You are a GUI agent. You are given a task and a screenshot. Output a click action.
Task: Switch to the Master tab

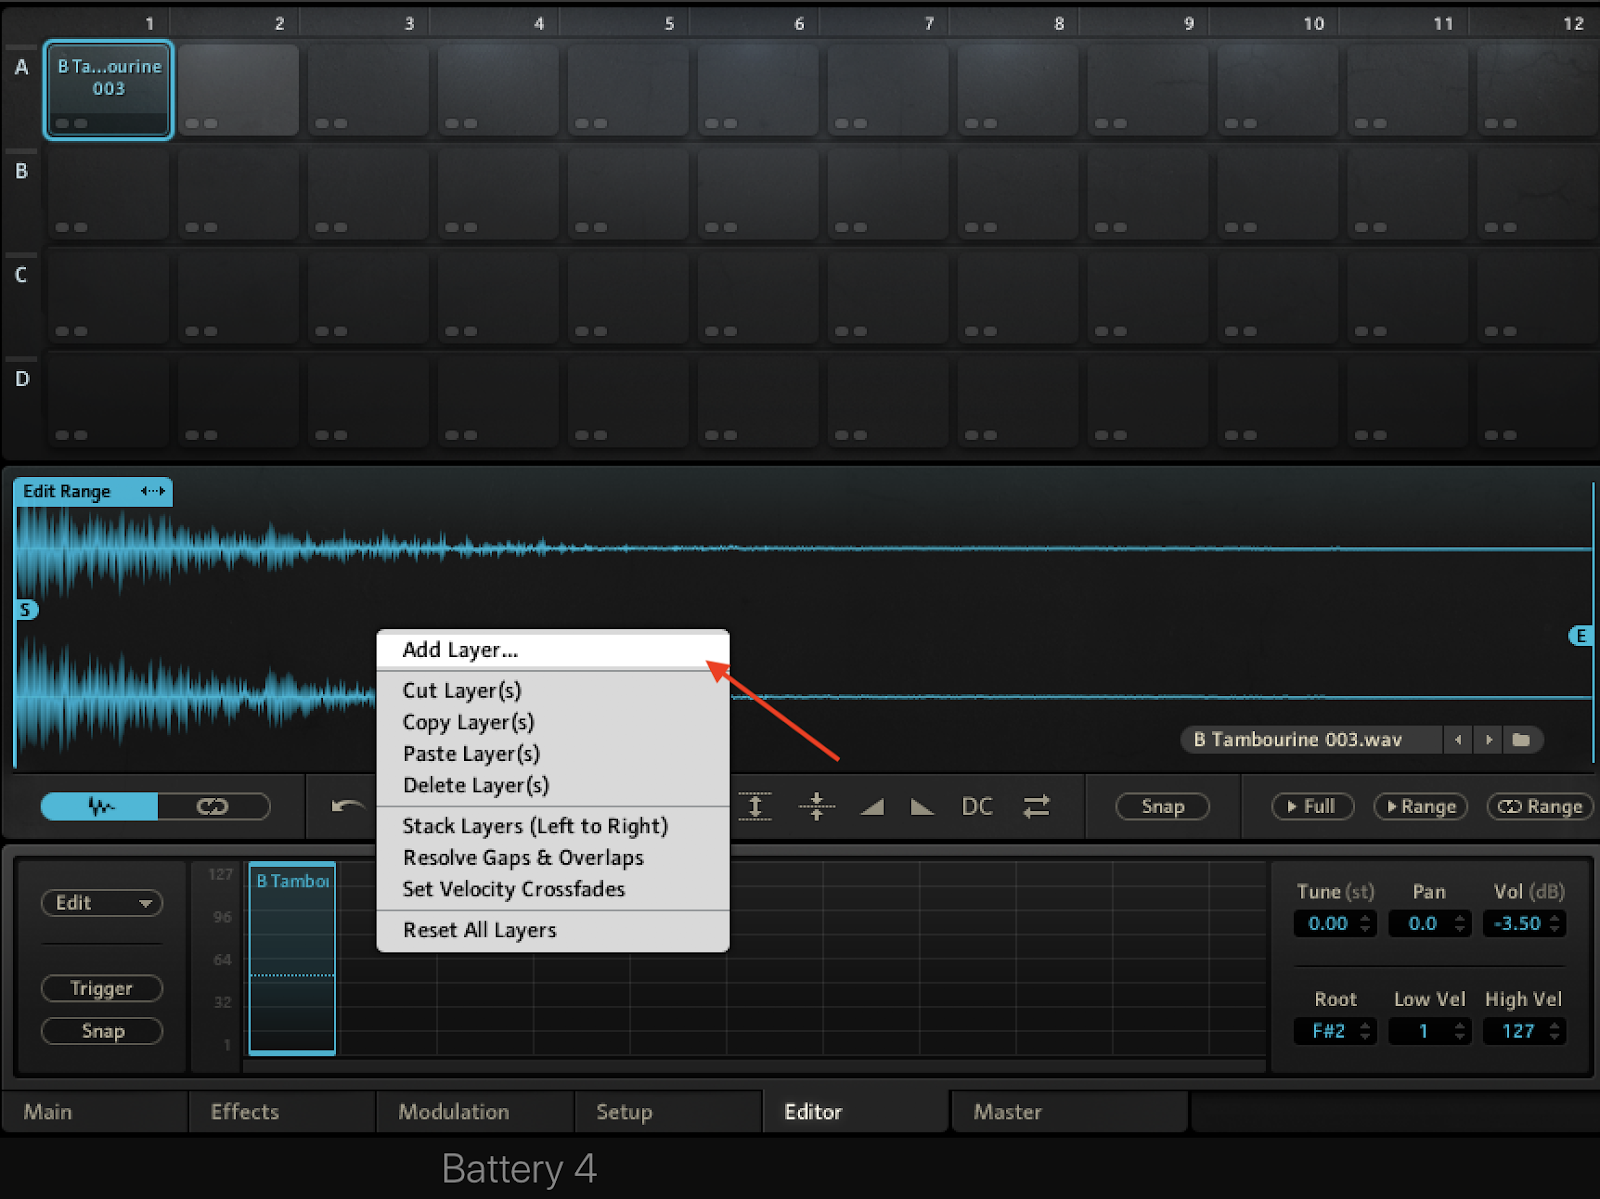[1069, 1112]
